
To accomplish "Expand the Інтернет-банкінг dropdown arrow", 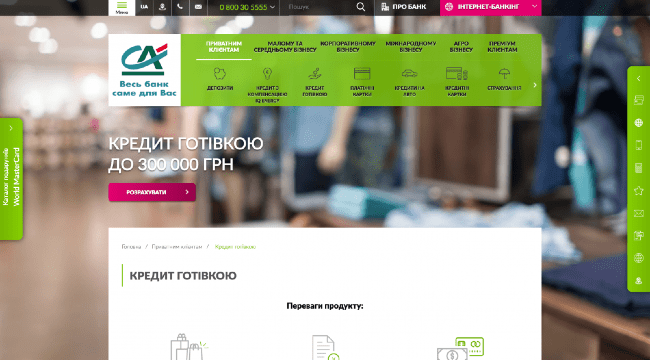I will [x=534, y=7].
